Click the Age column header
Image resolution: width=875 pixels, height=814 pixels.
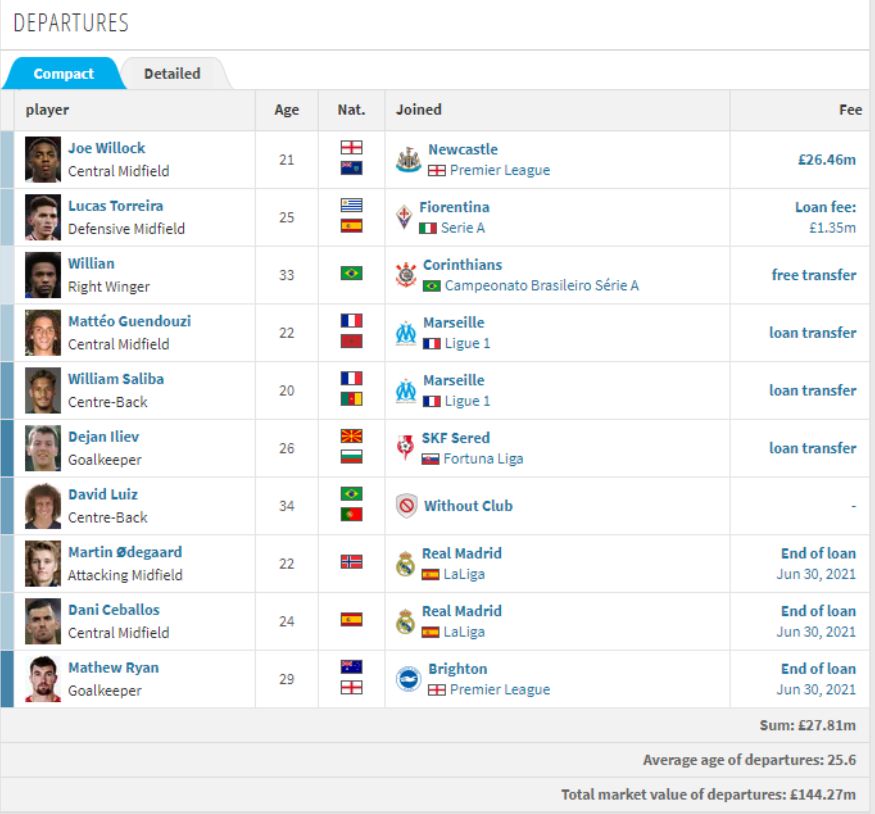coord(286,110)
